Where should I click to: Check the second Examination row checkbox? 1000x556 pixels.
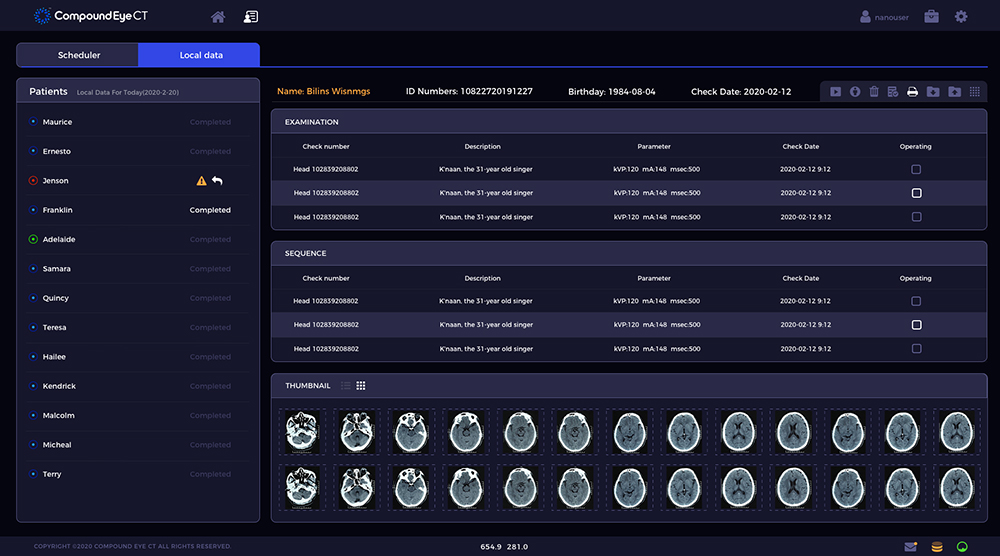(x=916, y=193)
